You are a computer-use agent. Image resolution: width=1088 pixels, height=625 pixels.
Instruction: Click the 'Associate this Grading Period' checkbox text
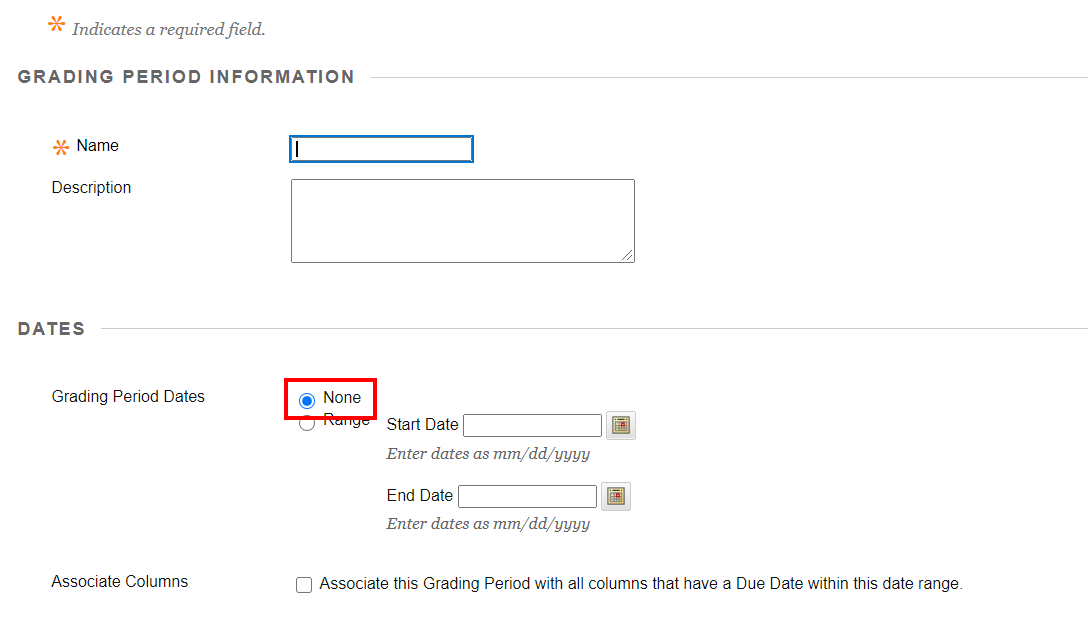(x=640, y=584)
